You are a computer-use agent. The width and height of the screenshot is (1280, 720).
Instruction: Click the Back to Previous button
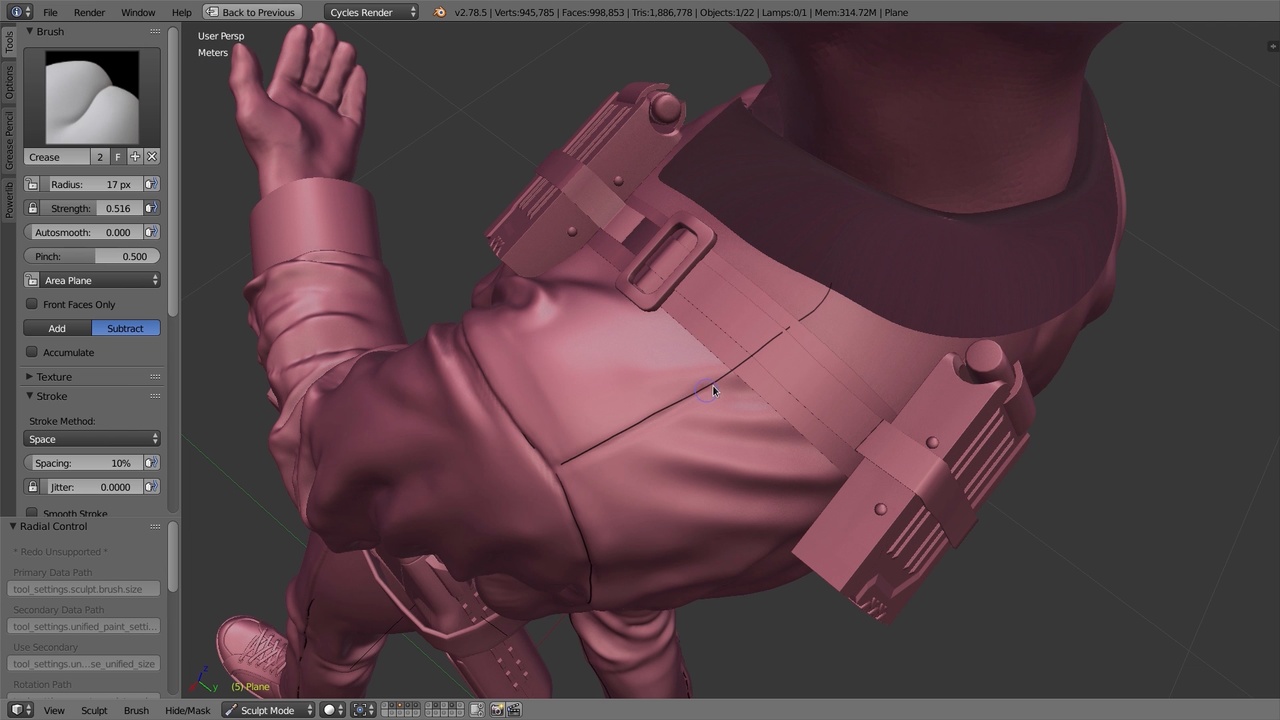pyautogui.click(x=250, y=12)
